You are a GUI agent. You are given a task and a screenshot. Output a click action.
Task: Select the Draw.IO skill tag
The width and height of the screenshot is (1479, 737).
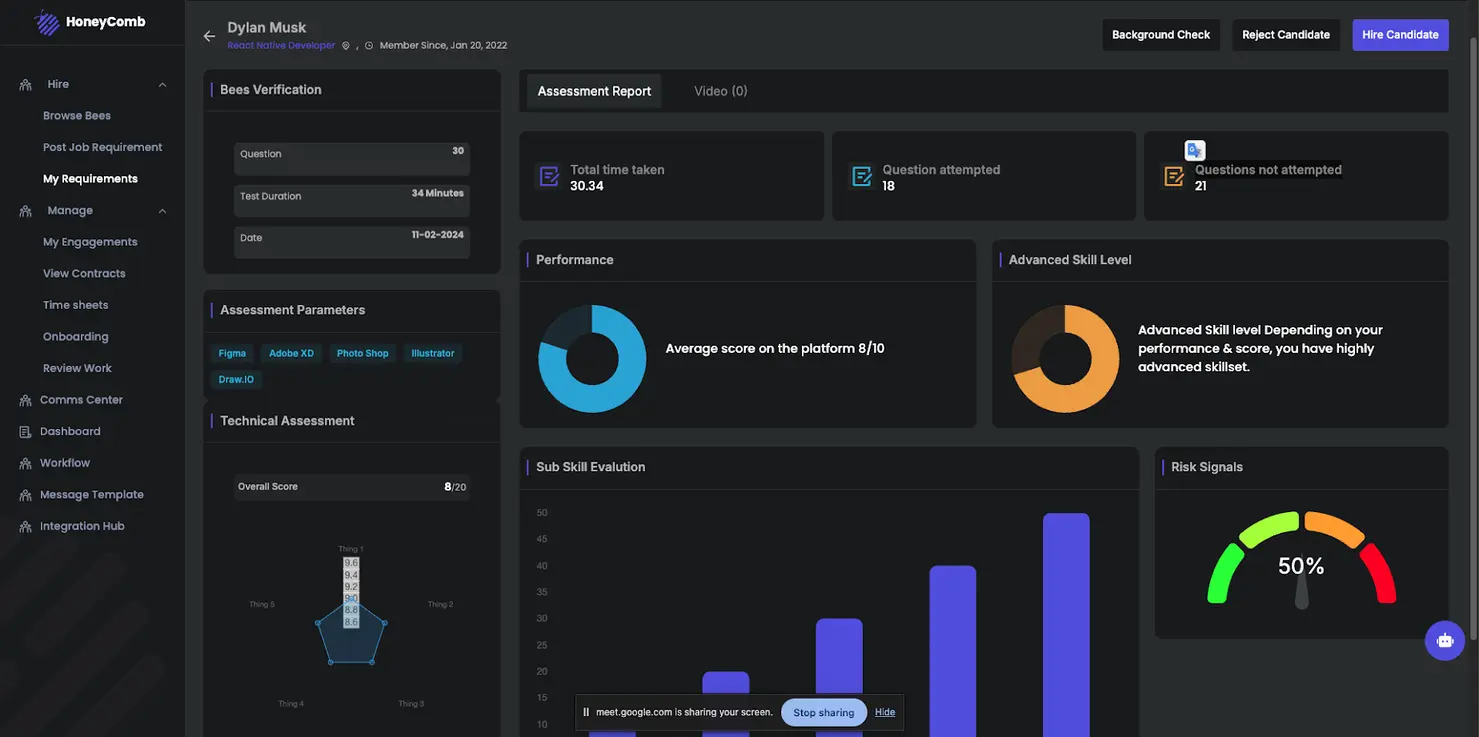coord(236,380)
